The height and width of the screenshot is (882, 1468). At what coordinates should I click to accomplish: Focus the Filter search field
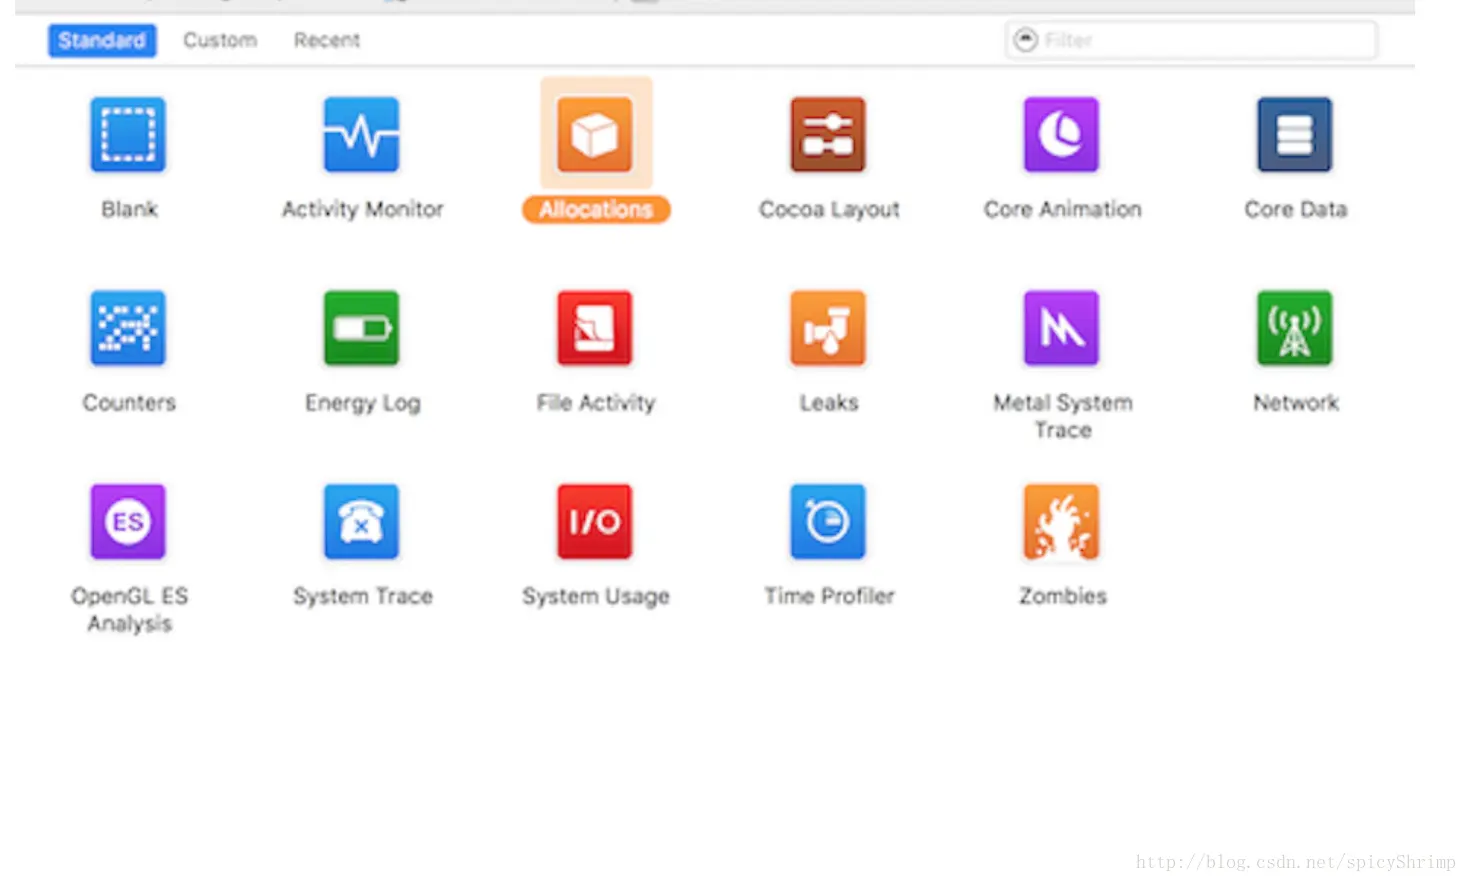(x=1191, y=40)
